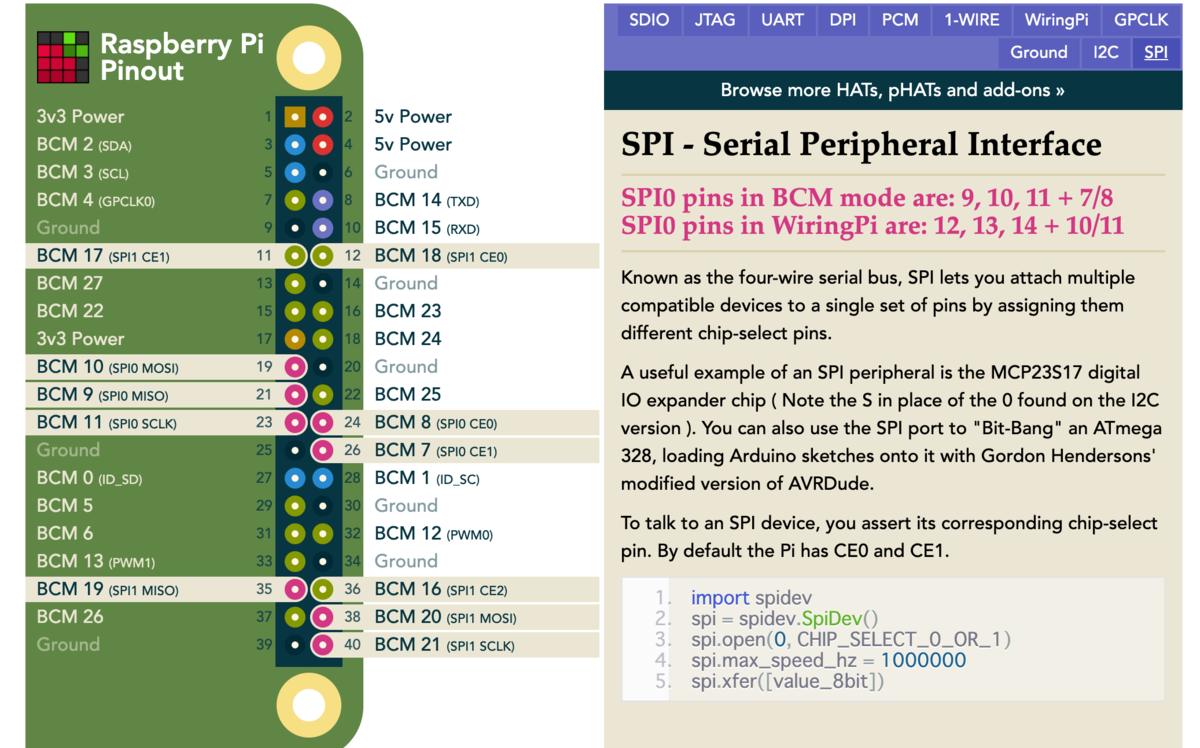1200x748 pixels.
Task: Select blue pin 27 BCM 0 ID_SD
Action: click(295, 478)
